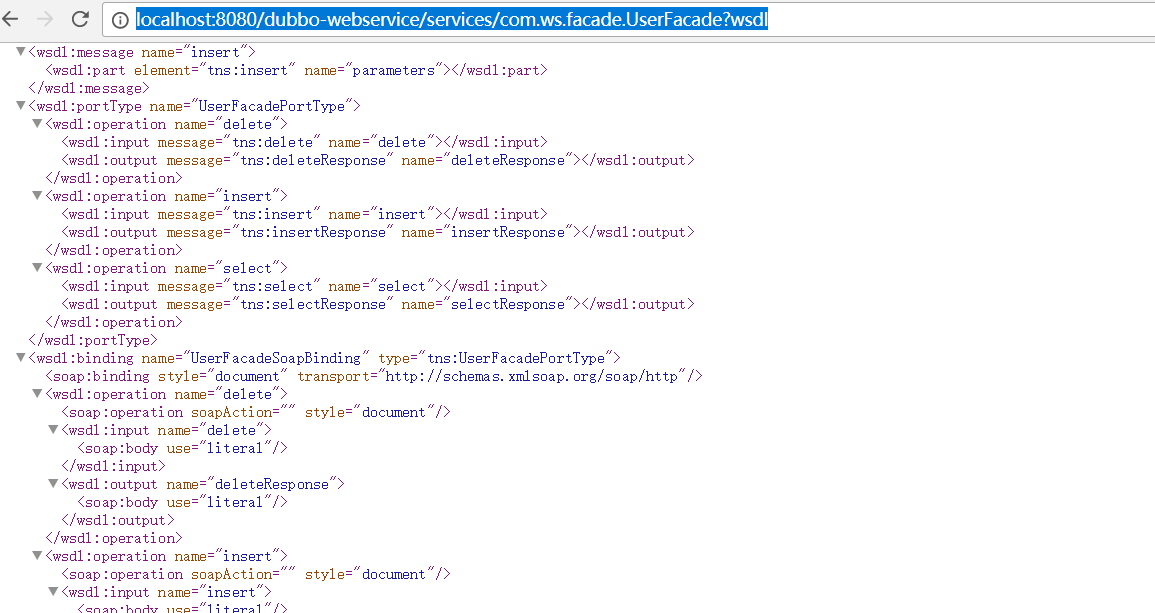View site information icon in address bar

tap(119, 20)
